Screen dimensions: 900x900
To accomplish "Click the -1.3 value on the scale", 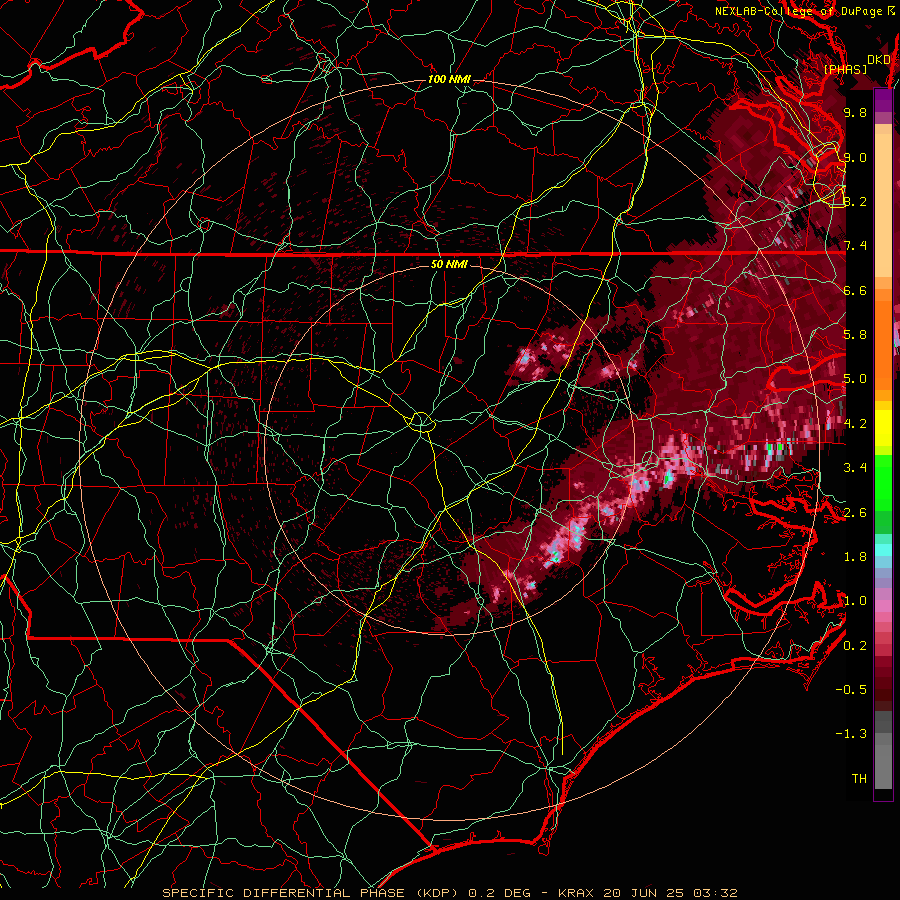I will tap(851, 734).
